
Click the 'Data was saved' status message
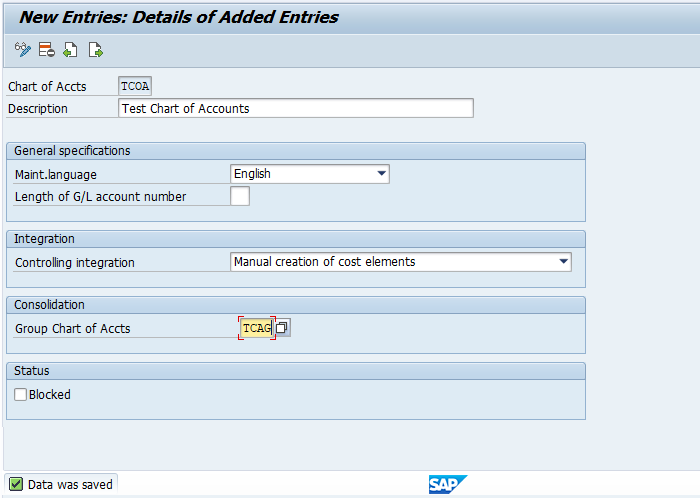coord(70,484)
